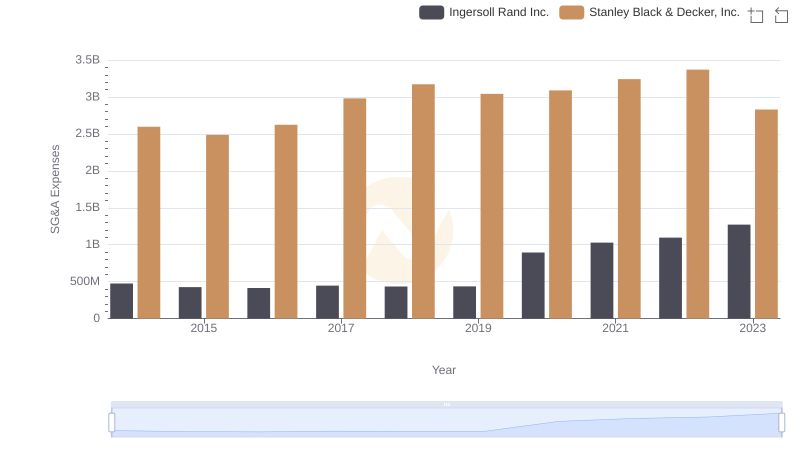The image size is (800, 461).
Task: Click the 3.5B y-axis label
Action: [x=88, y=60]
